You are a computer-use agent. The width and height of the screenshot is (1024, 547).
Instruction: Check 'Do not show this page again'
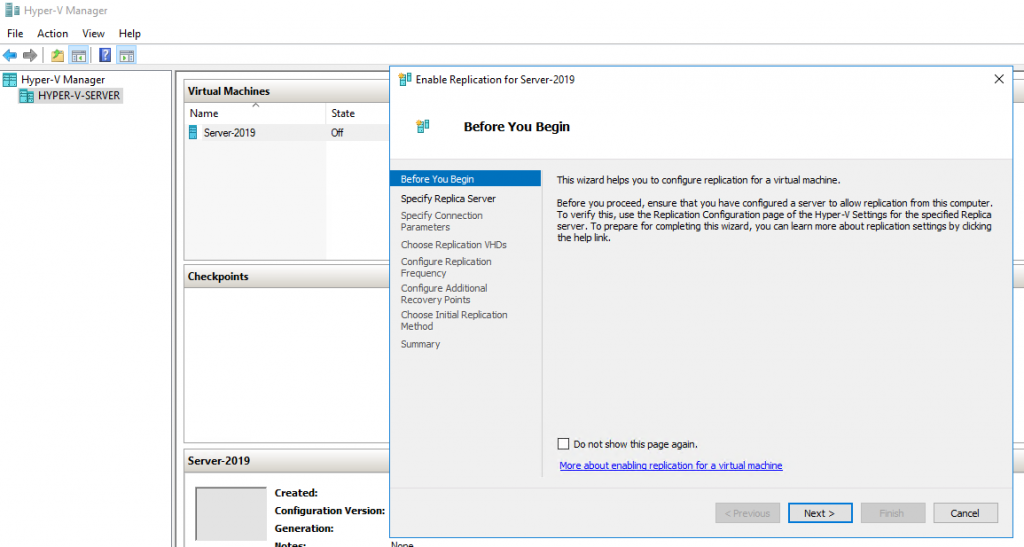pos(563,444)
